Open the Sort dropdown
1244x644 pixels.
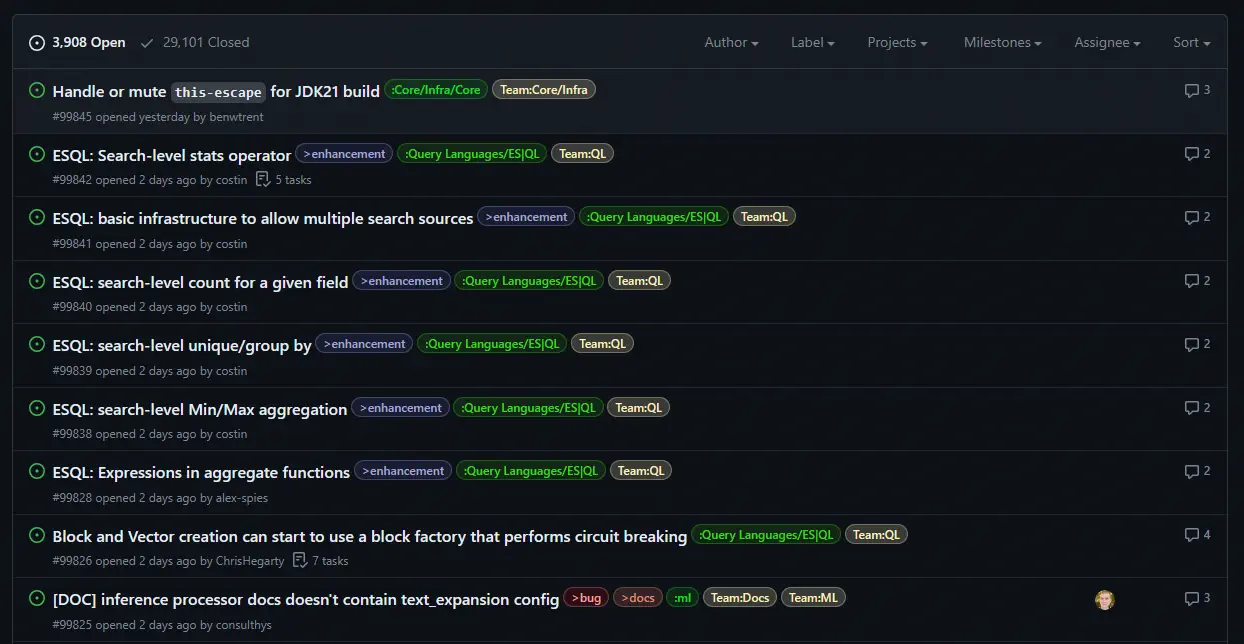1191,42
